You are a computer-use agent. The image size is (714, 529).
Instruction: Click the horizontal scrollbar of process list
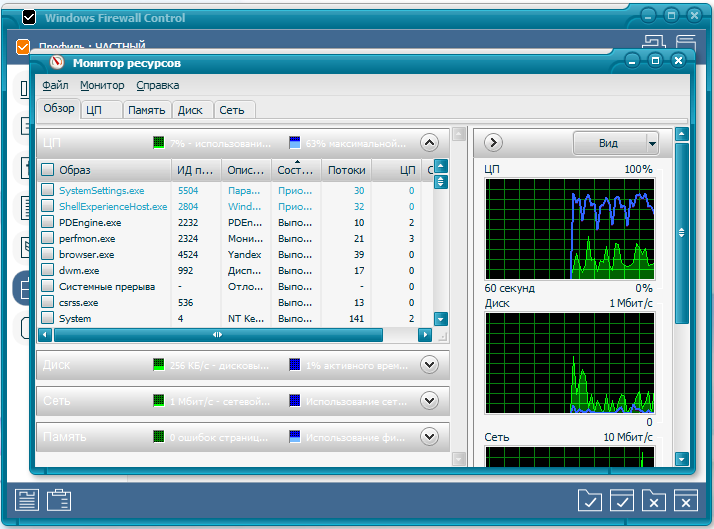(217, 335)
